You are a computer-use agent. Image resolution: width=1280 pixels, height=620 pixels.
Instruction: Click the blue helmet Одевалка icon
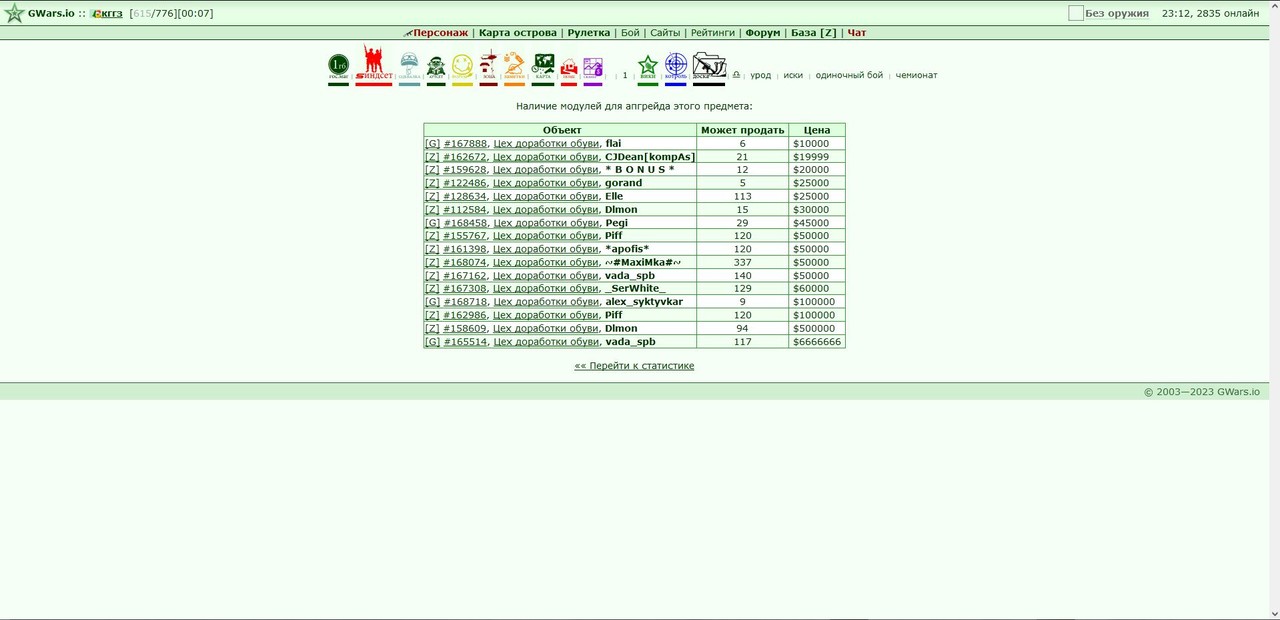pyautogui.click(x=409, y=67)
